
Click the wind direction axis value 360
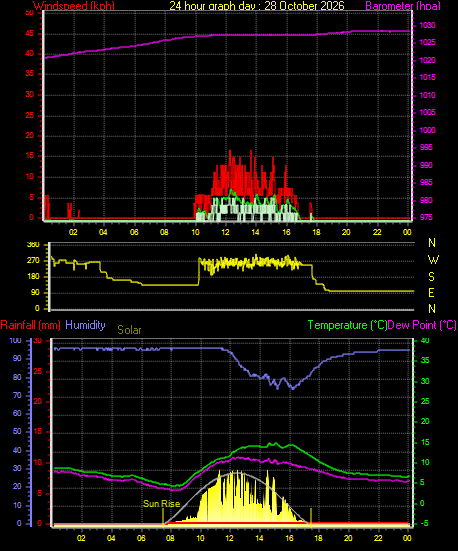33,245
